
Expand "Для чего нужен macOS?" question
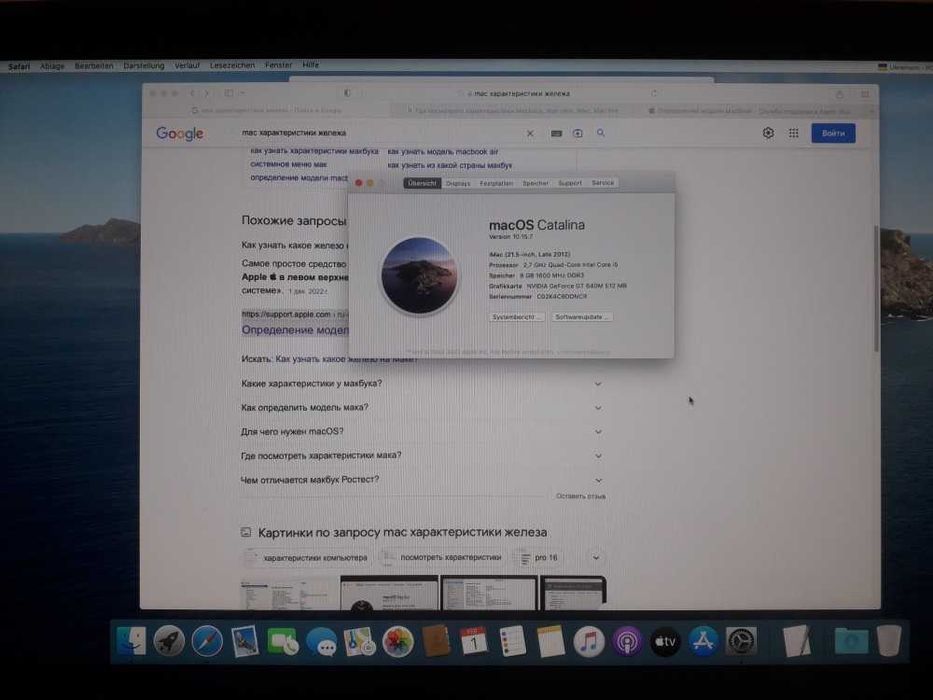point(422,432)
